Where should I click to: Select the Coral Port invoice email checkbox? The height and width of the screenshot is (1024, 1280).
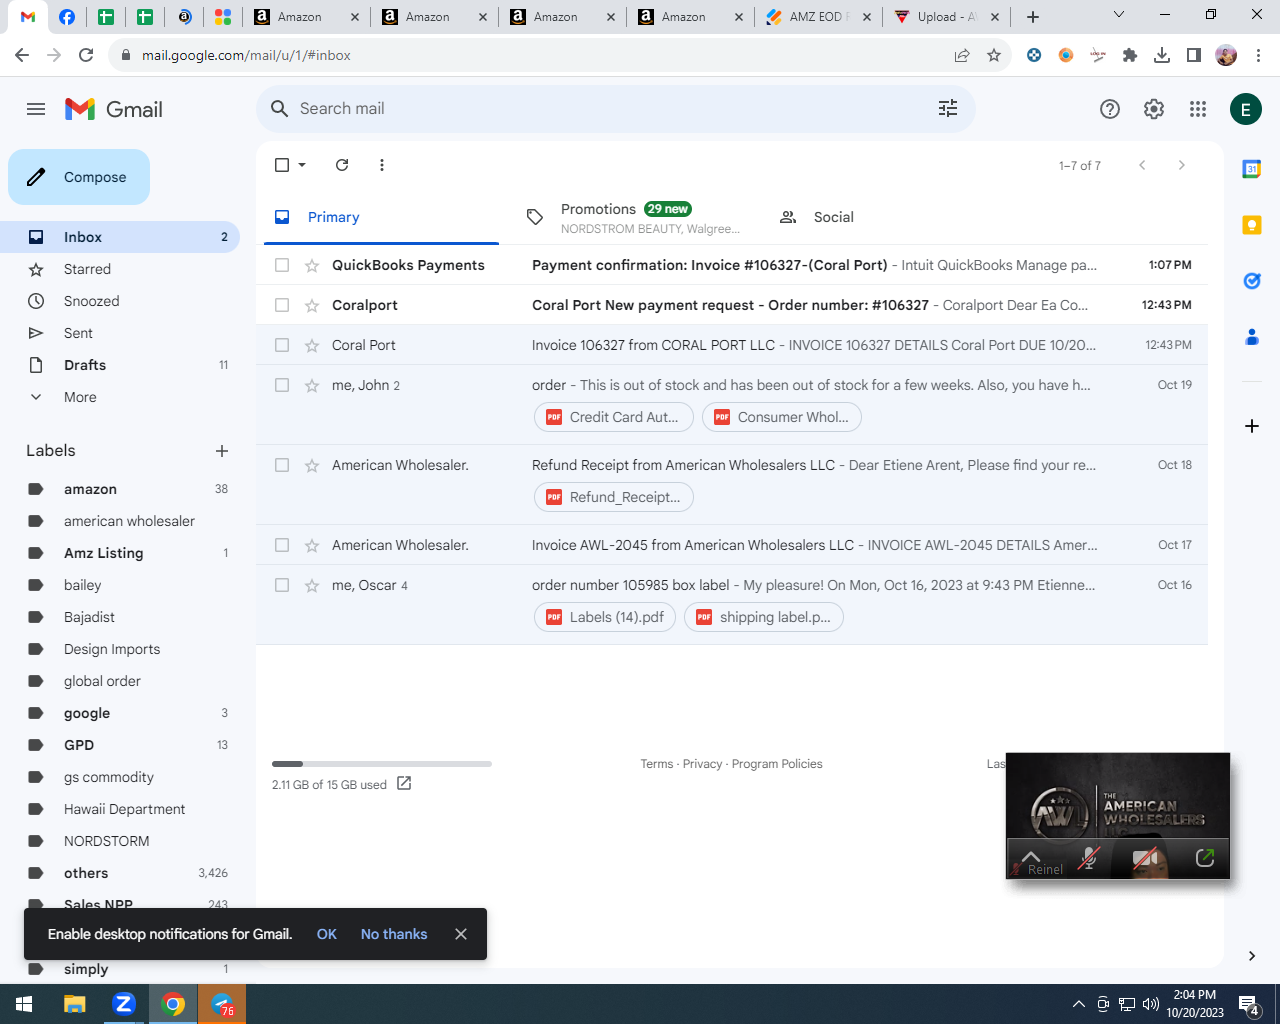click(282, 345)
